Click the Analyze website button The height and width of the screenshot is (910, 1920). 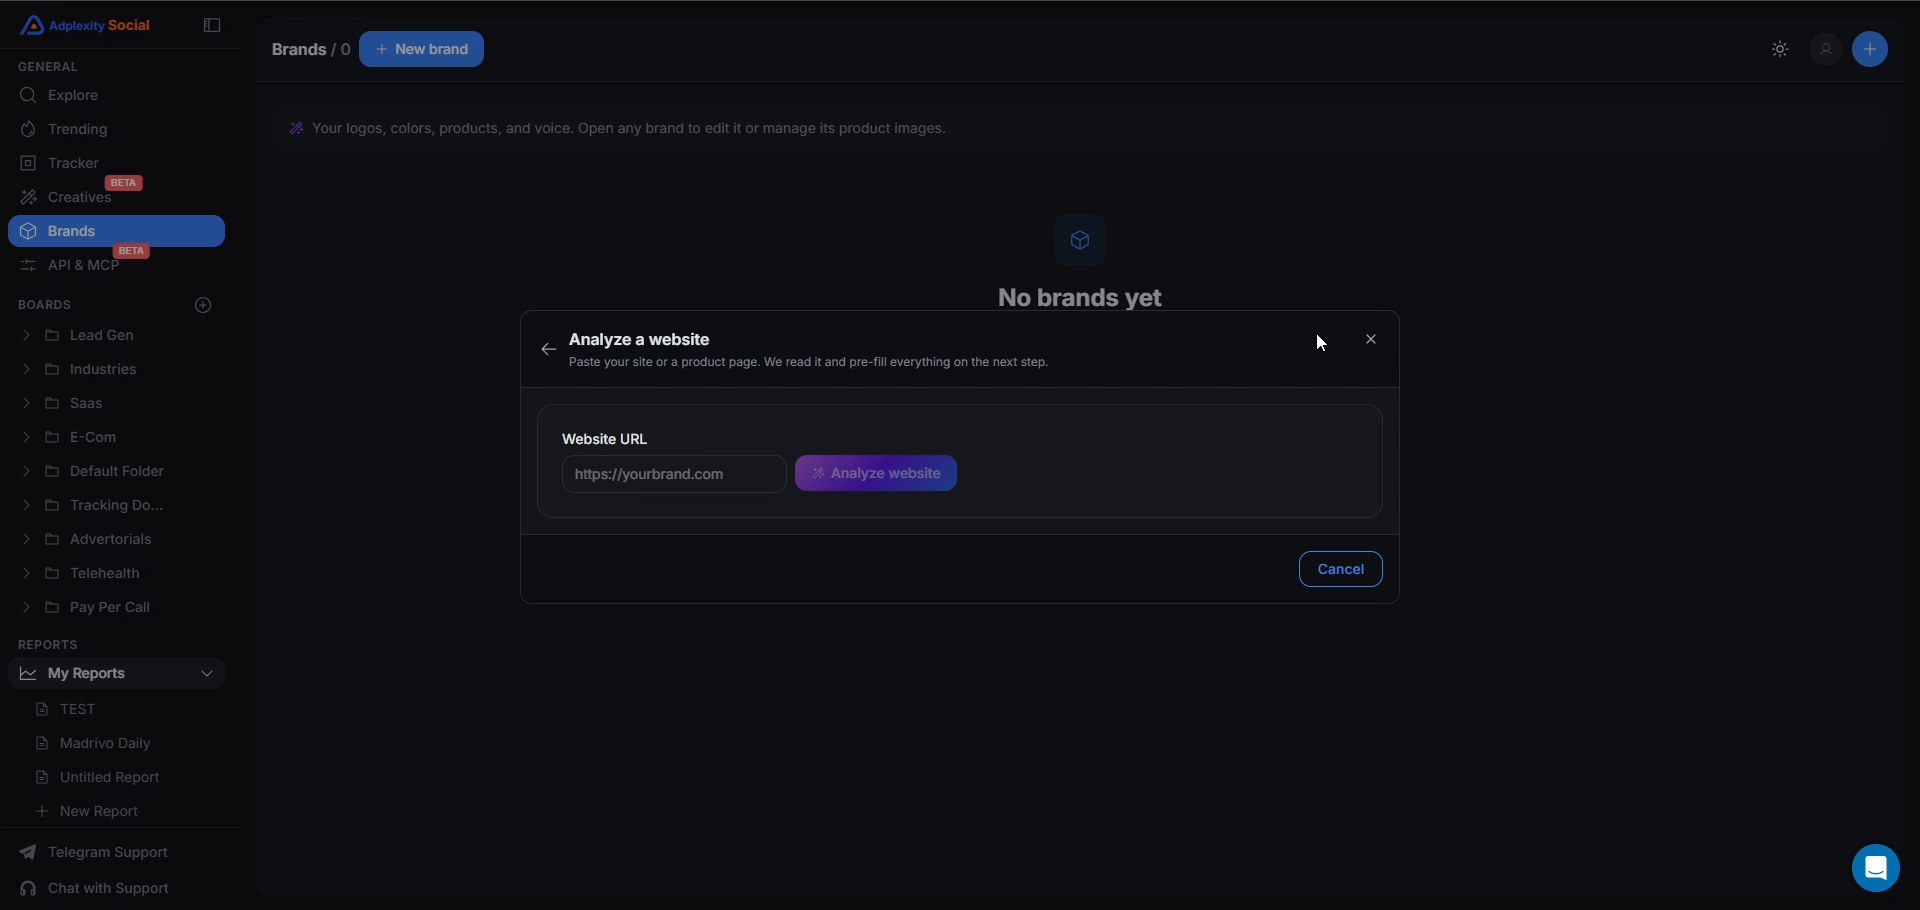(876, 474)
